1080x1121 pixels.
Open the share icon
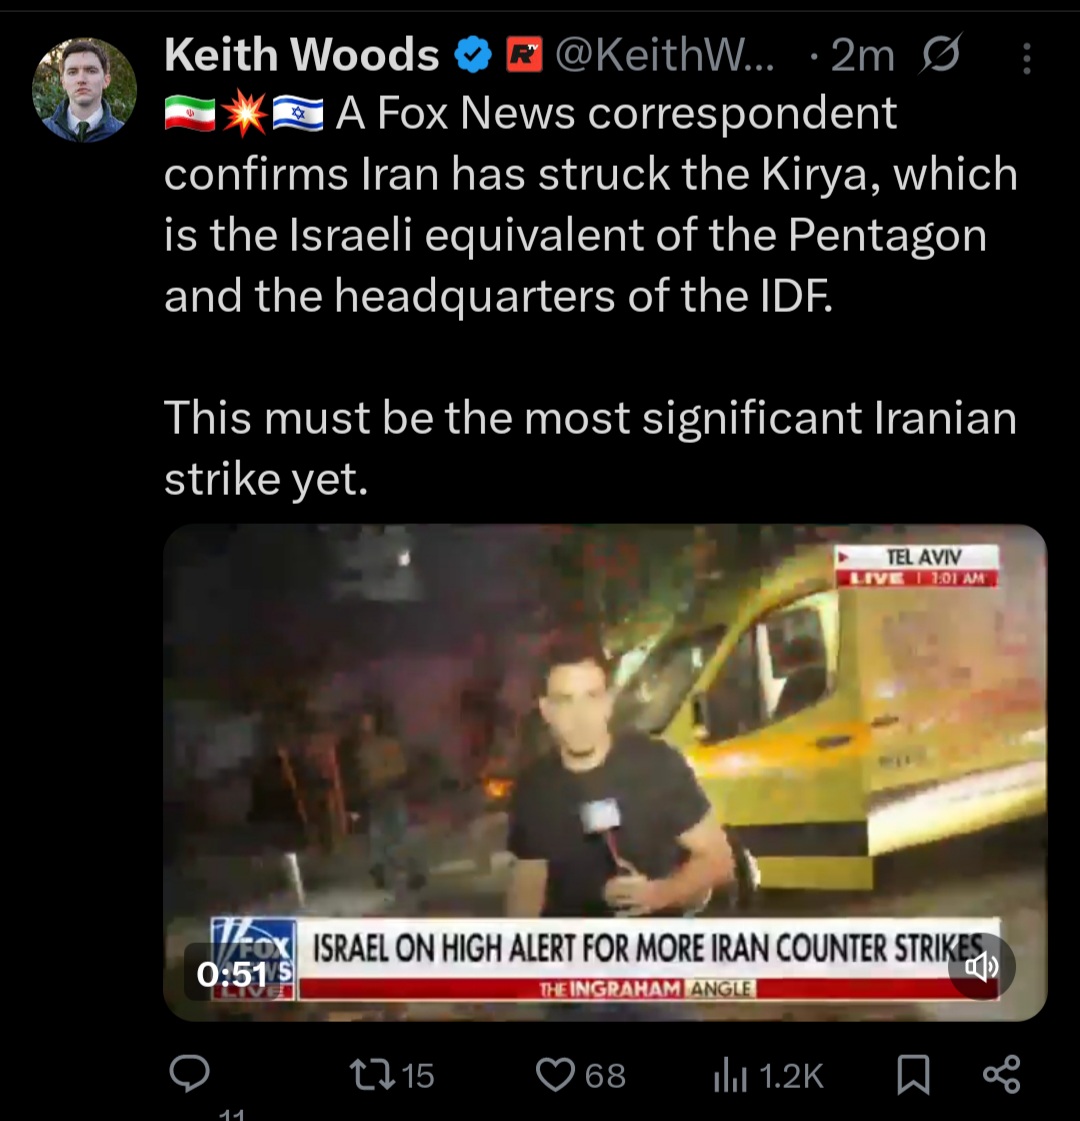click(x=1001, y=1074)
